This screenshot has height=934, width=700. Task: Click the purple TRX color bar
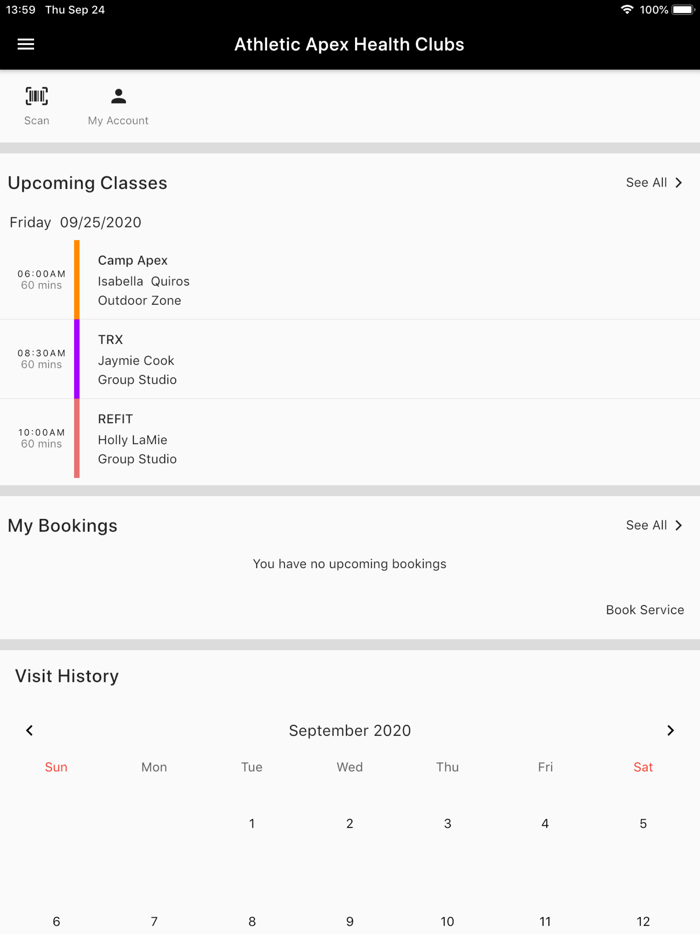pos(77,360)
